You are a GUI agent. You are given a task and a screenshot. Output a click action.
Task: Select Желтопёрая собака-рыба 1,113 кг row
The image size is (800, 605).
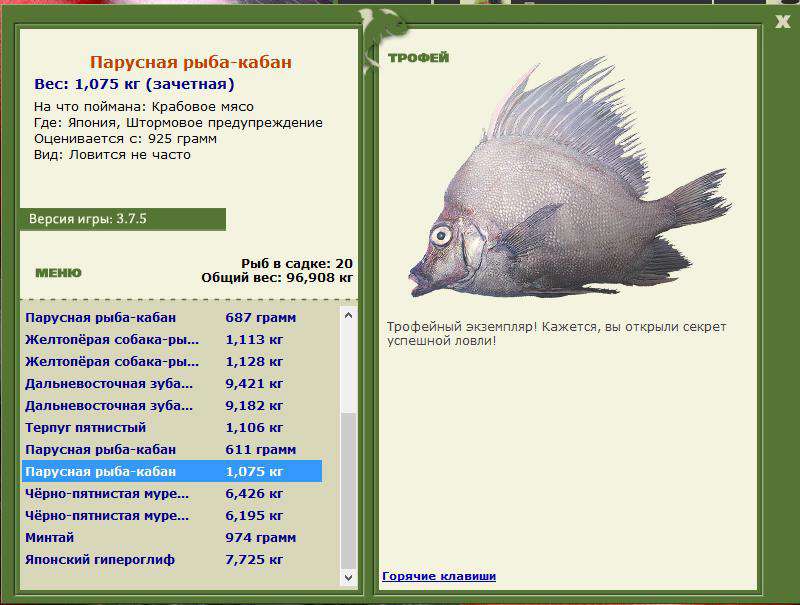(x=172, y=339)
